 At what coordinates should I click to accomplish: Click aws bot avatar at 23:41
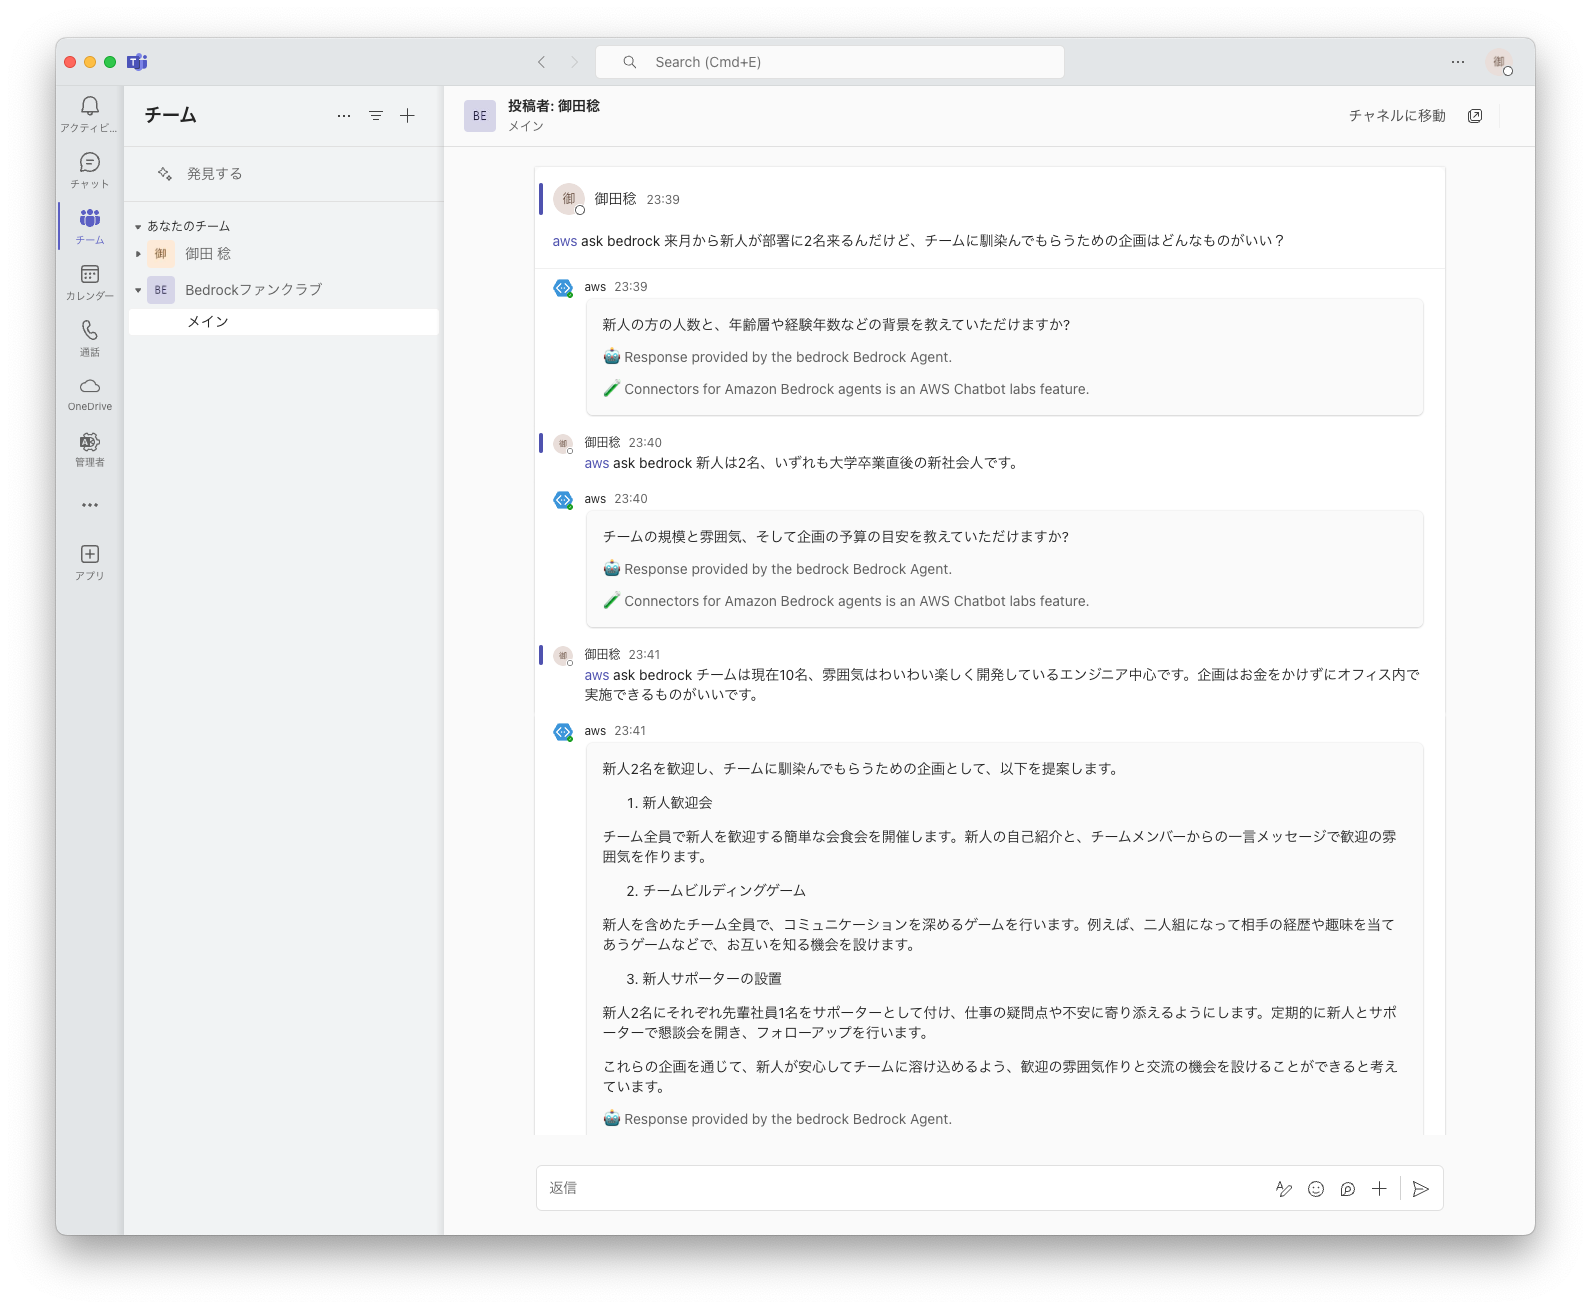pyautogui.click(x=563, y=732)
